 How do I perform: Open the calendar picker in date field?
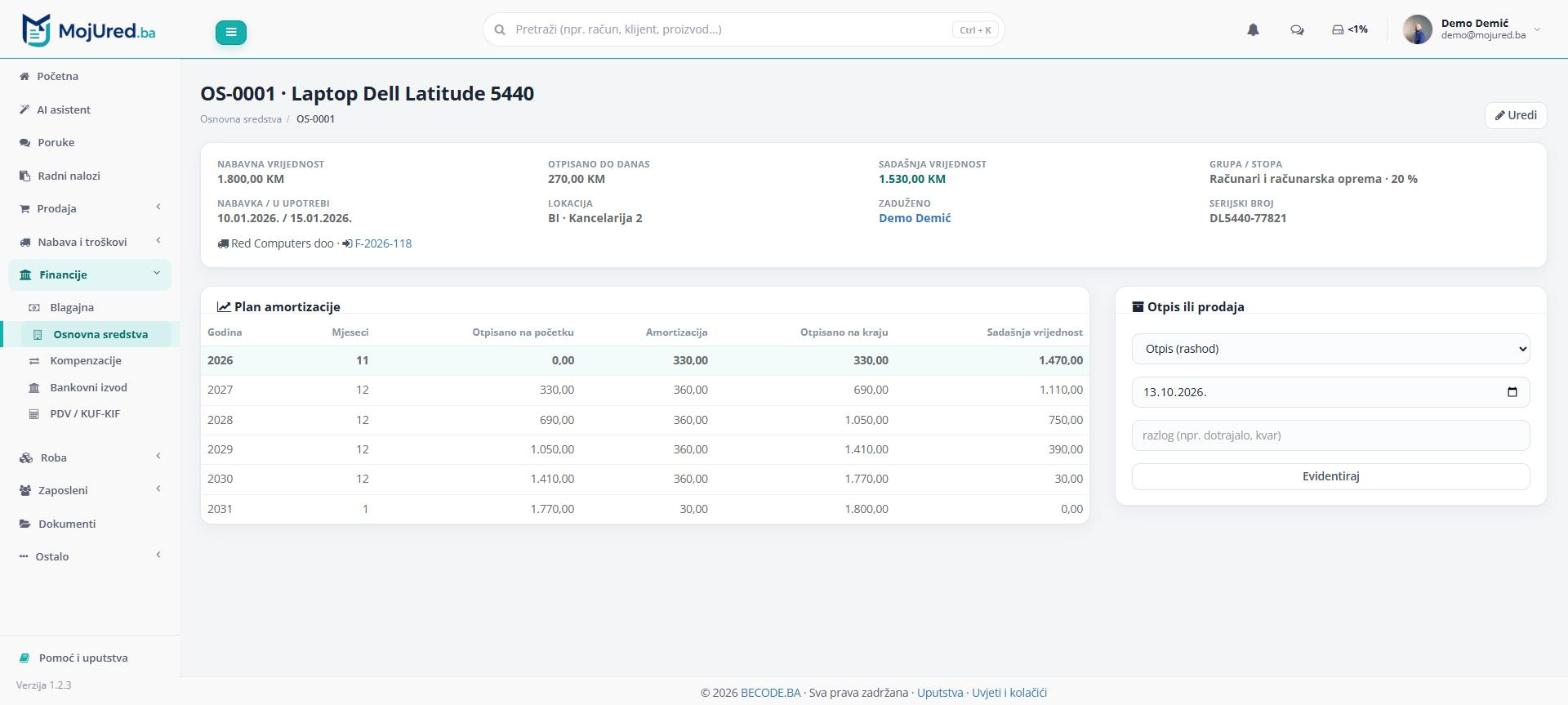coord(1512,392)
